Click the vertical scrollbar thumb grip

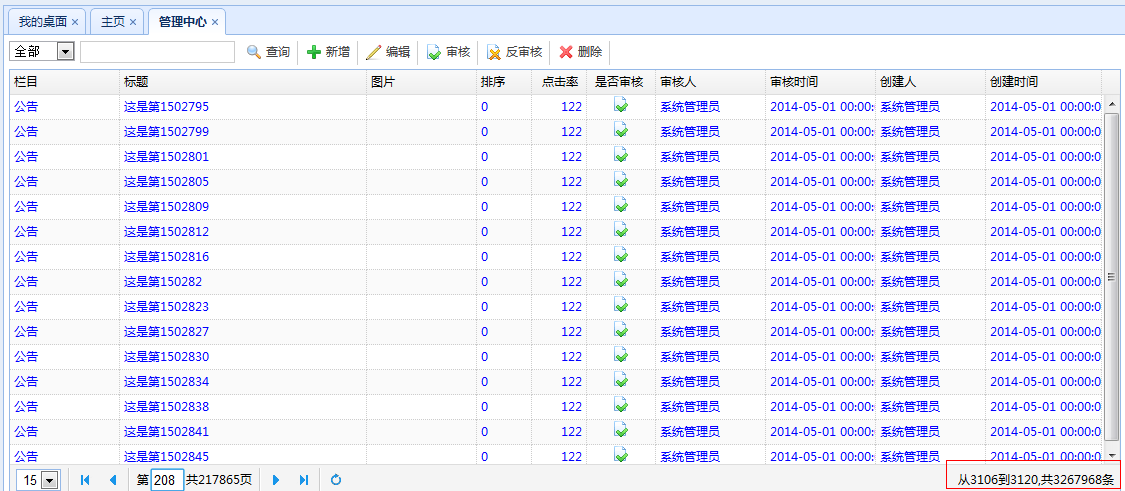(x=1111, y=278)
